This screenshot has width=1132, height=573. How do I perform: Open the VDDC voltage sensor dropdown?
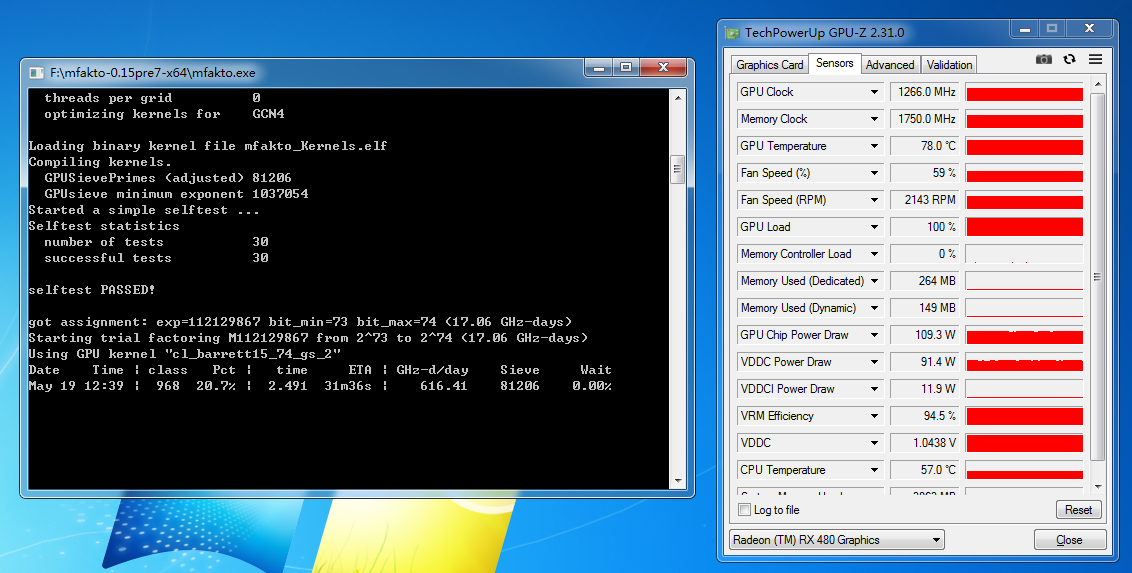point(874,442)
